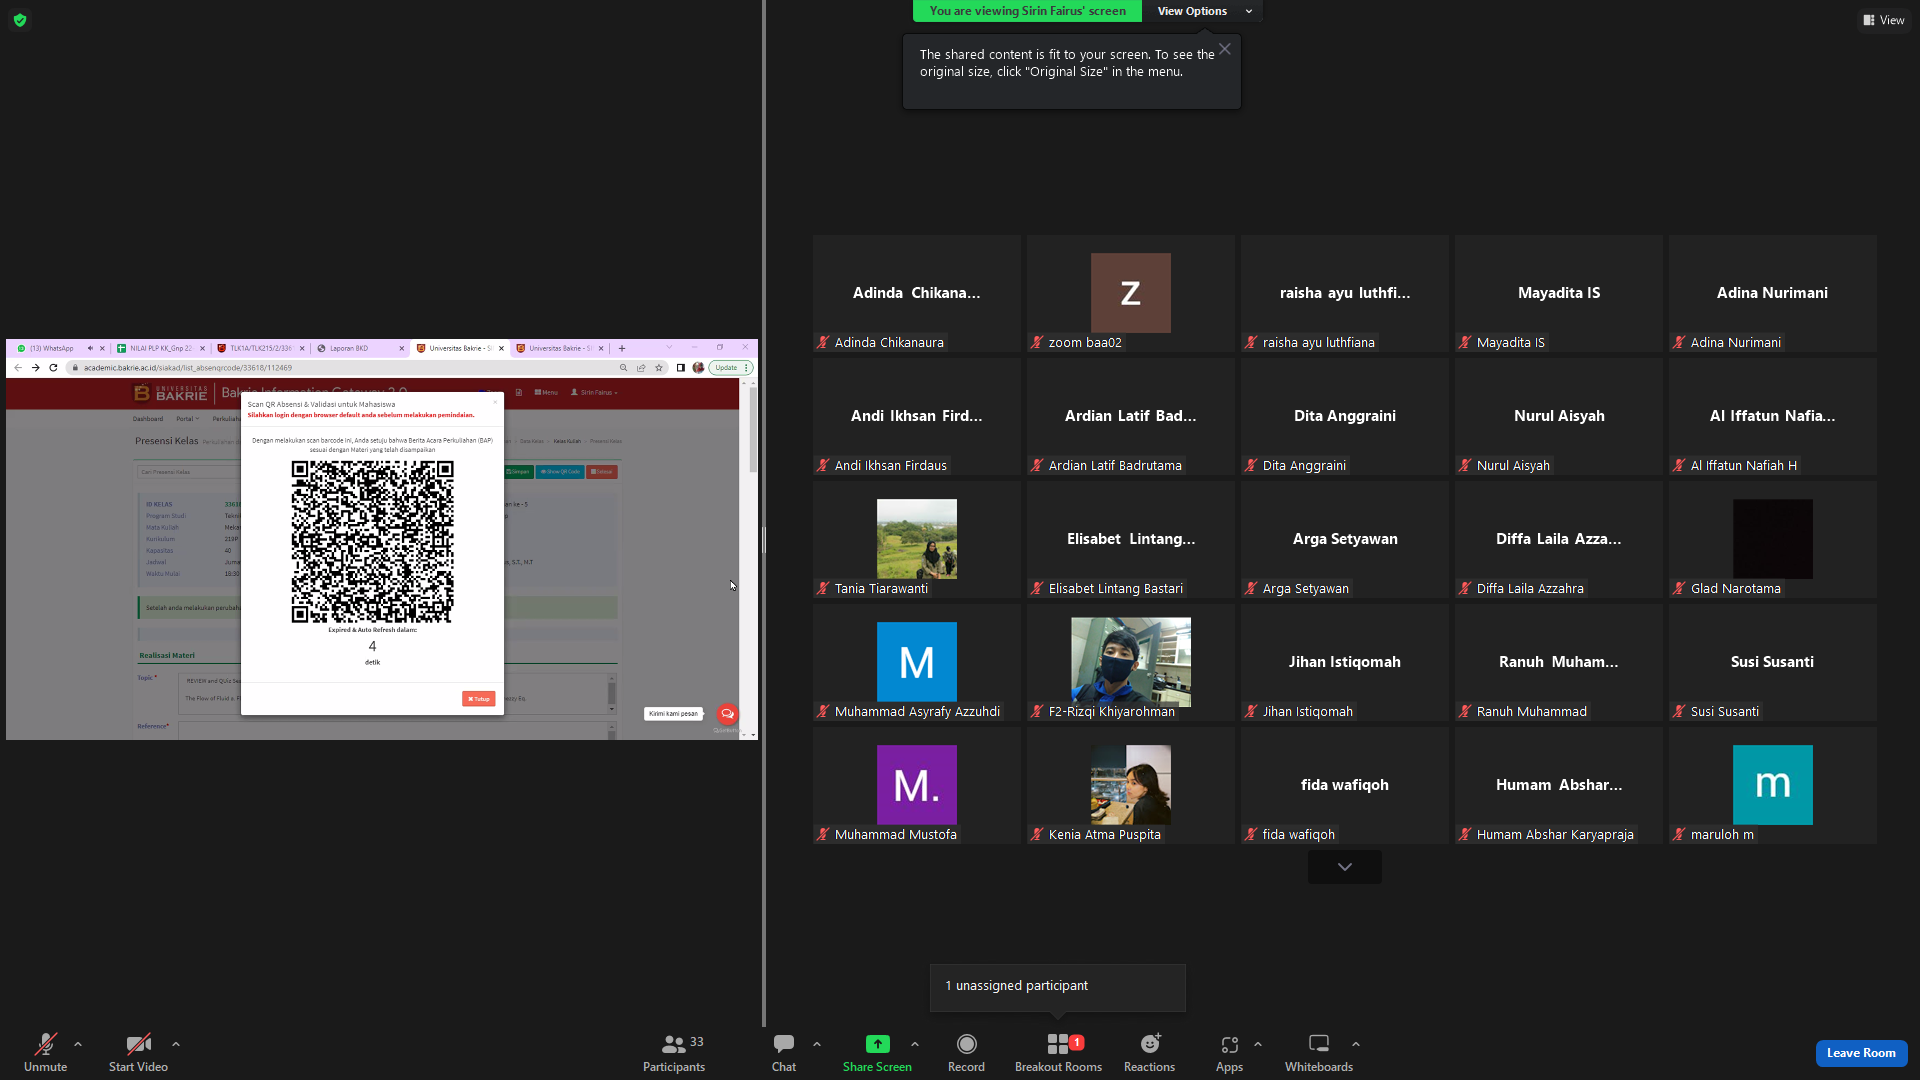Image resolution: width=1920 pixels, height=1080 pixels.
Task: Select the Humam Abshar Karyapraja tile
Action: pos(1559,785)
